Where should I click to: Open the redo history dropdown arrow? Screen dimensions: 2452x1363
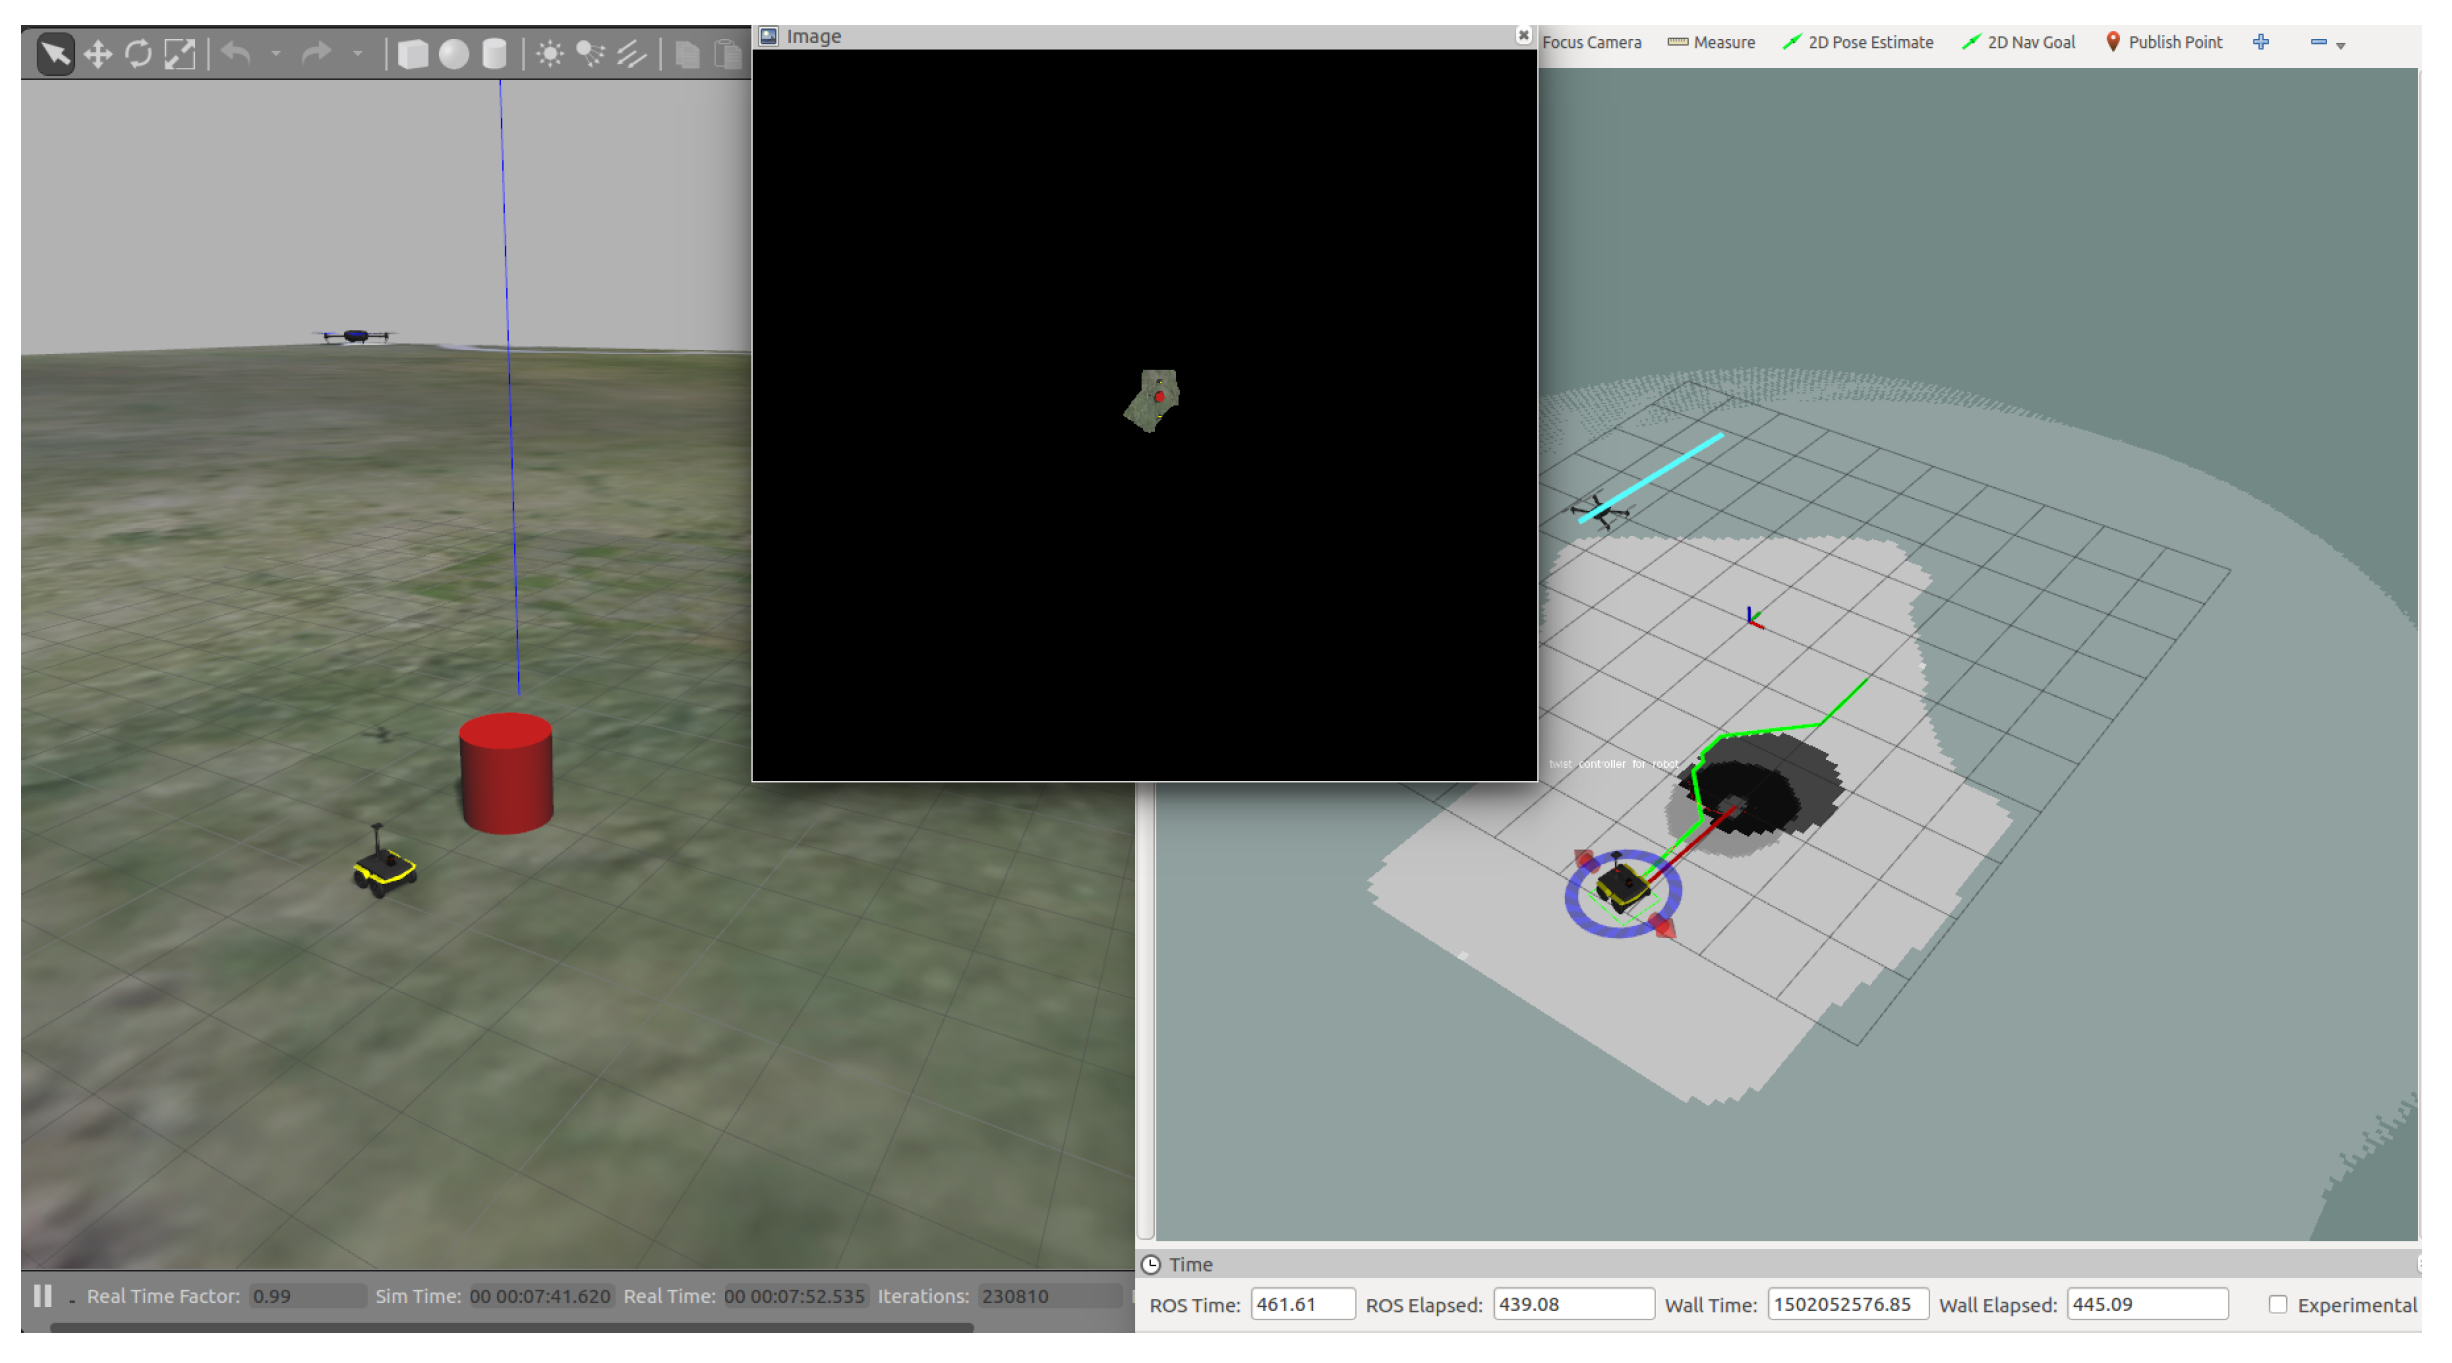(357, 53)
